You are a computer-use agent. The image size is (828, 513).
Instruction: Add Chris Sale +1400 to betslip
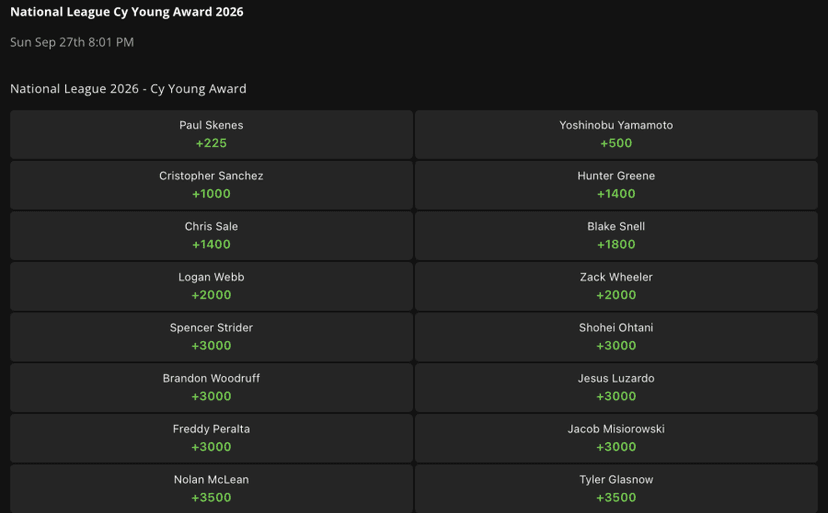(x=211, y=236)
